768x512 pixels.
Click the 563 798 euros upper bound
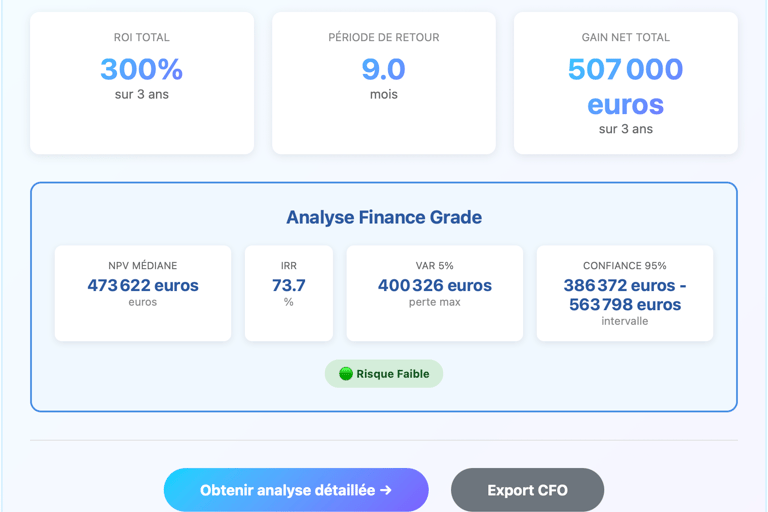[624, 304]
